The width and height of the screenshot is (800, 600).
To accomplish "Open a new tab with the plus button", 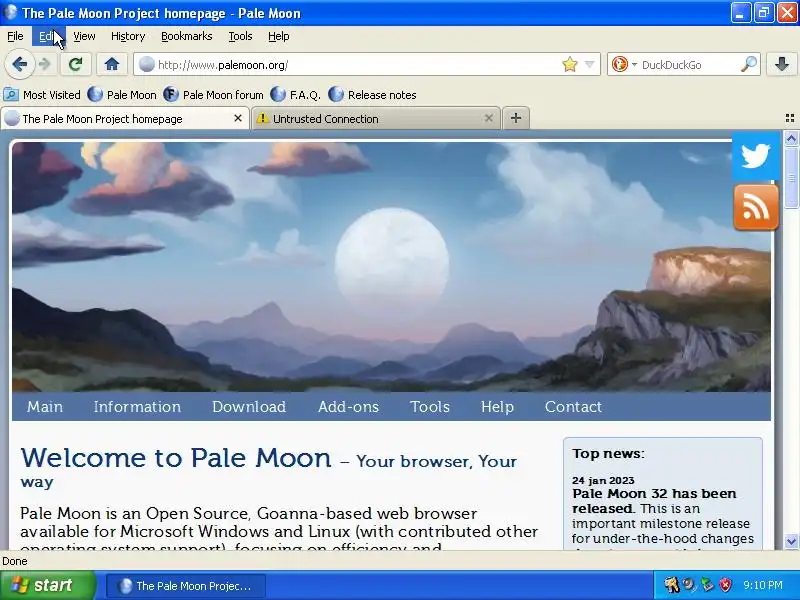I will (x=516, y=118).
